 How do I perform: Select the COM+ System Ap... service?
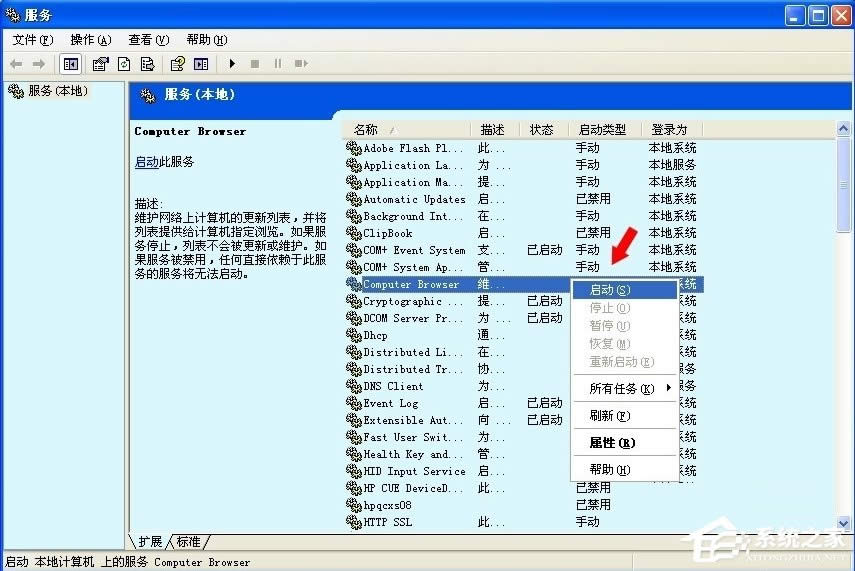(x=523, y=267)
